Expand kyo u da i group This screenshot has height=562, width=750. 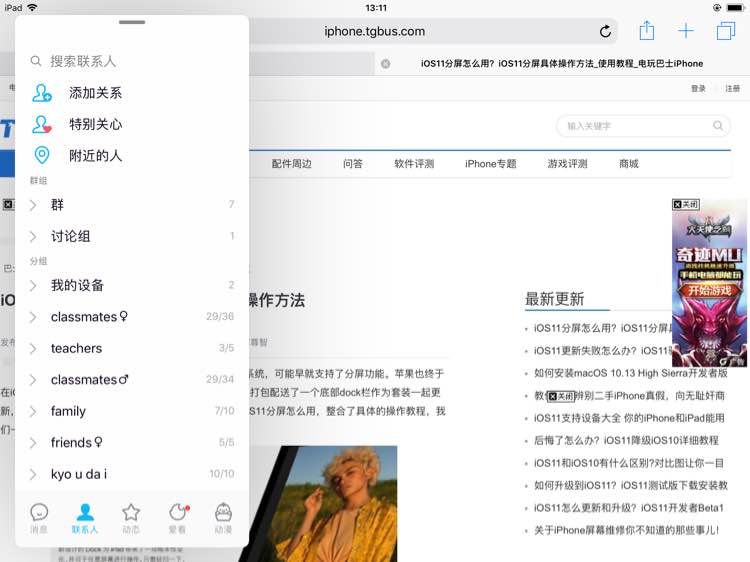(132, 474)
